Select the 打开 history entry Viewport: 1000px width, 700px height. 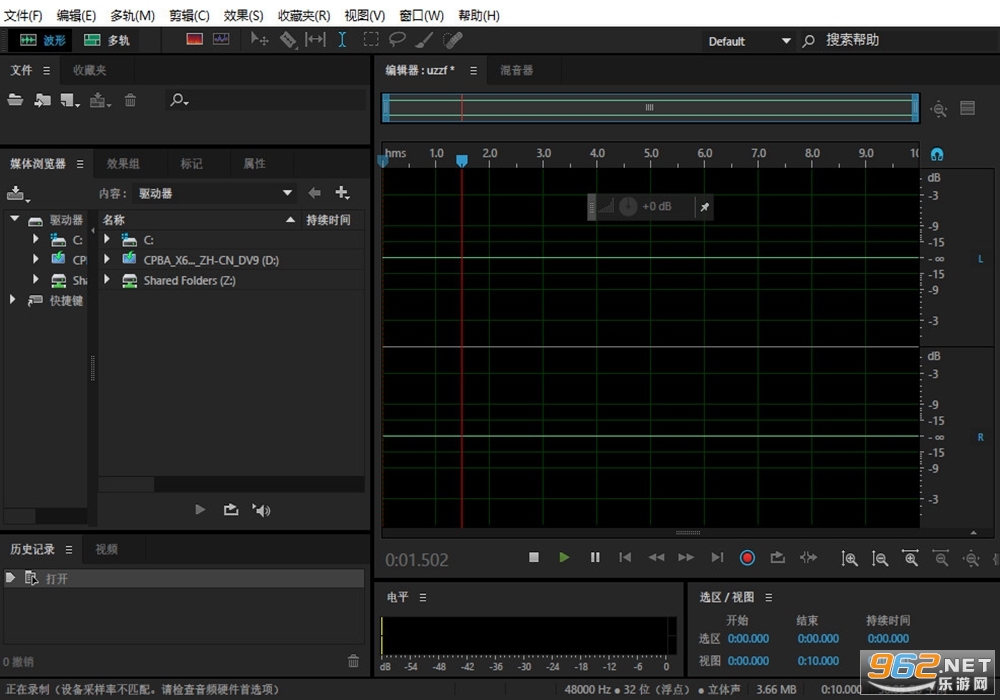point(184,578)
